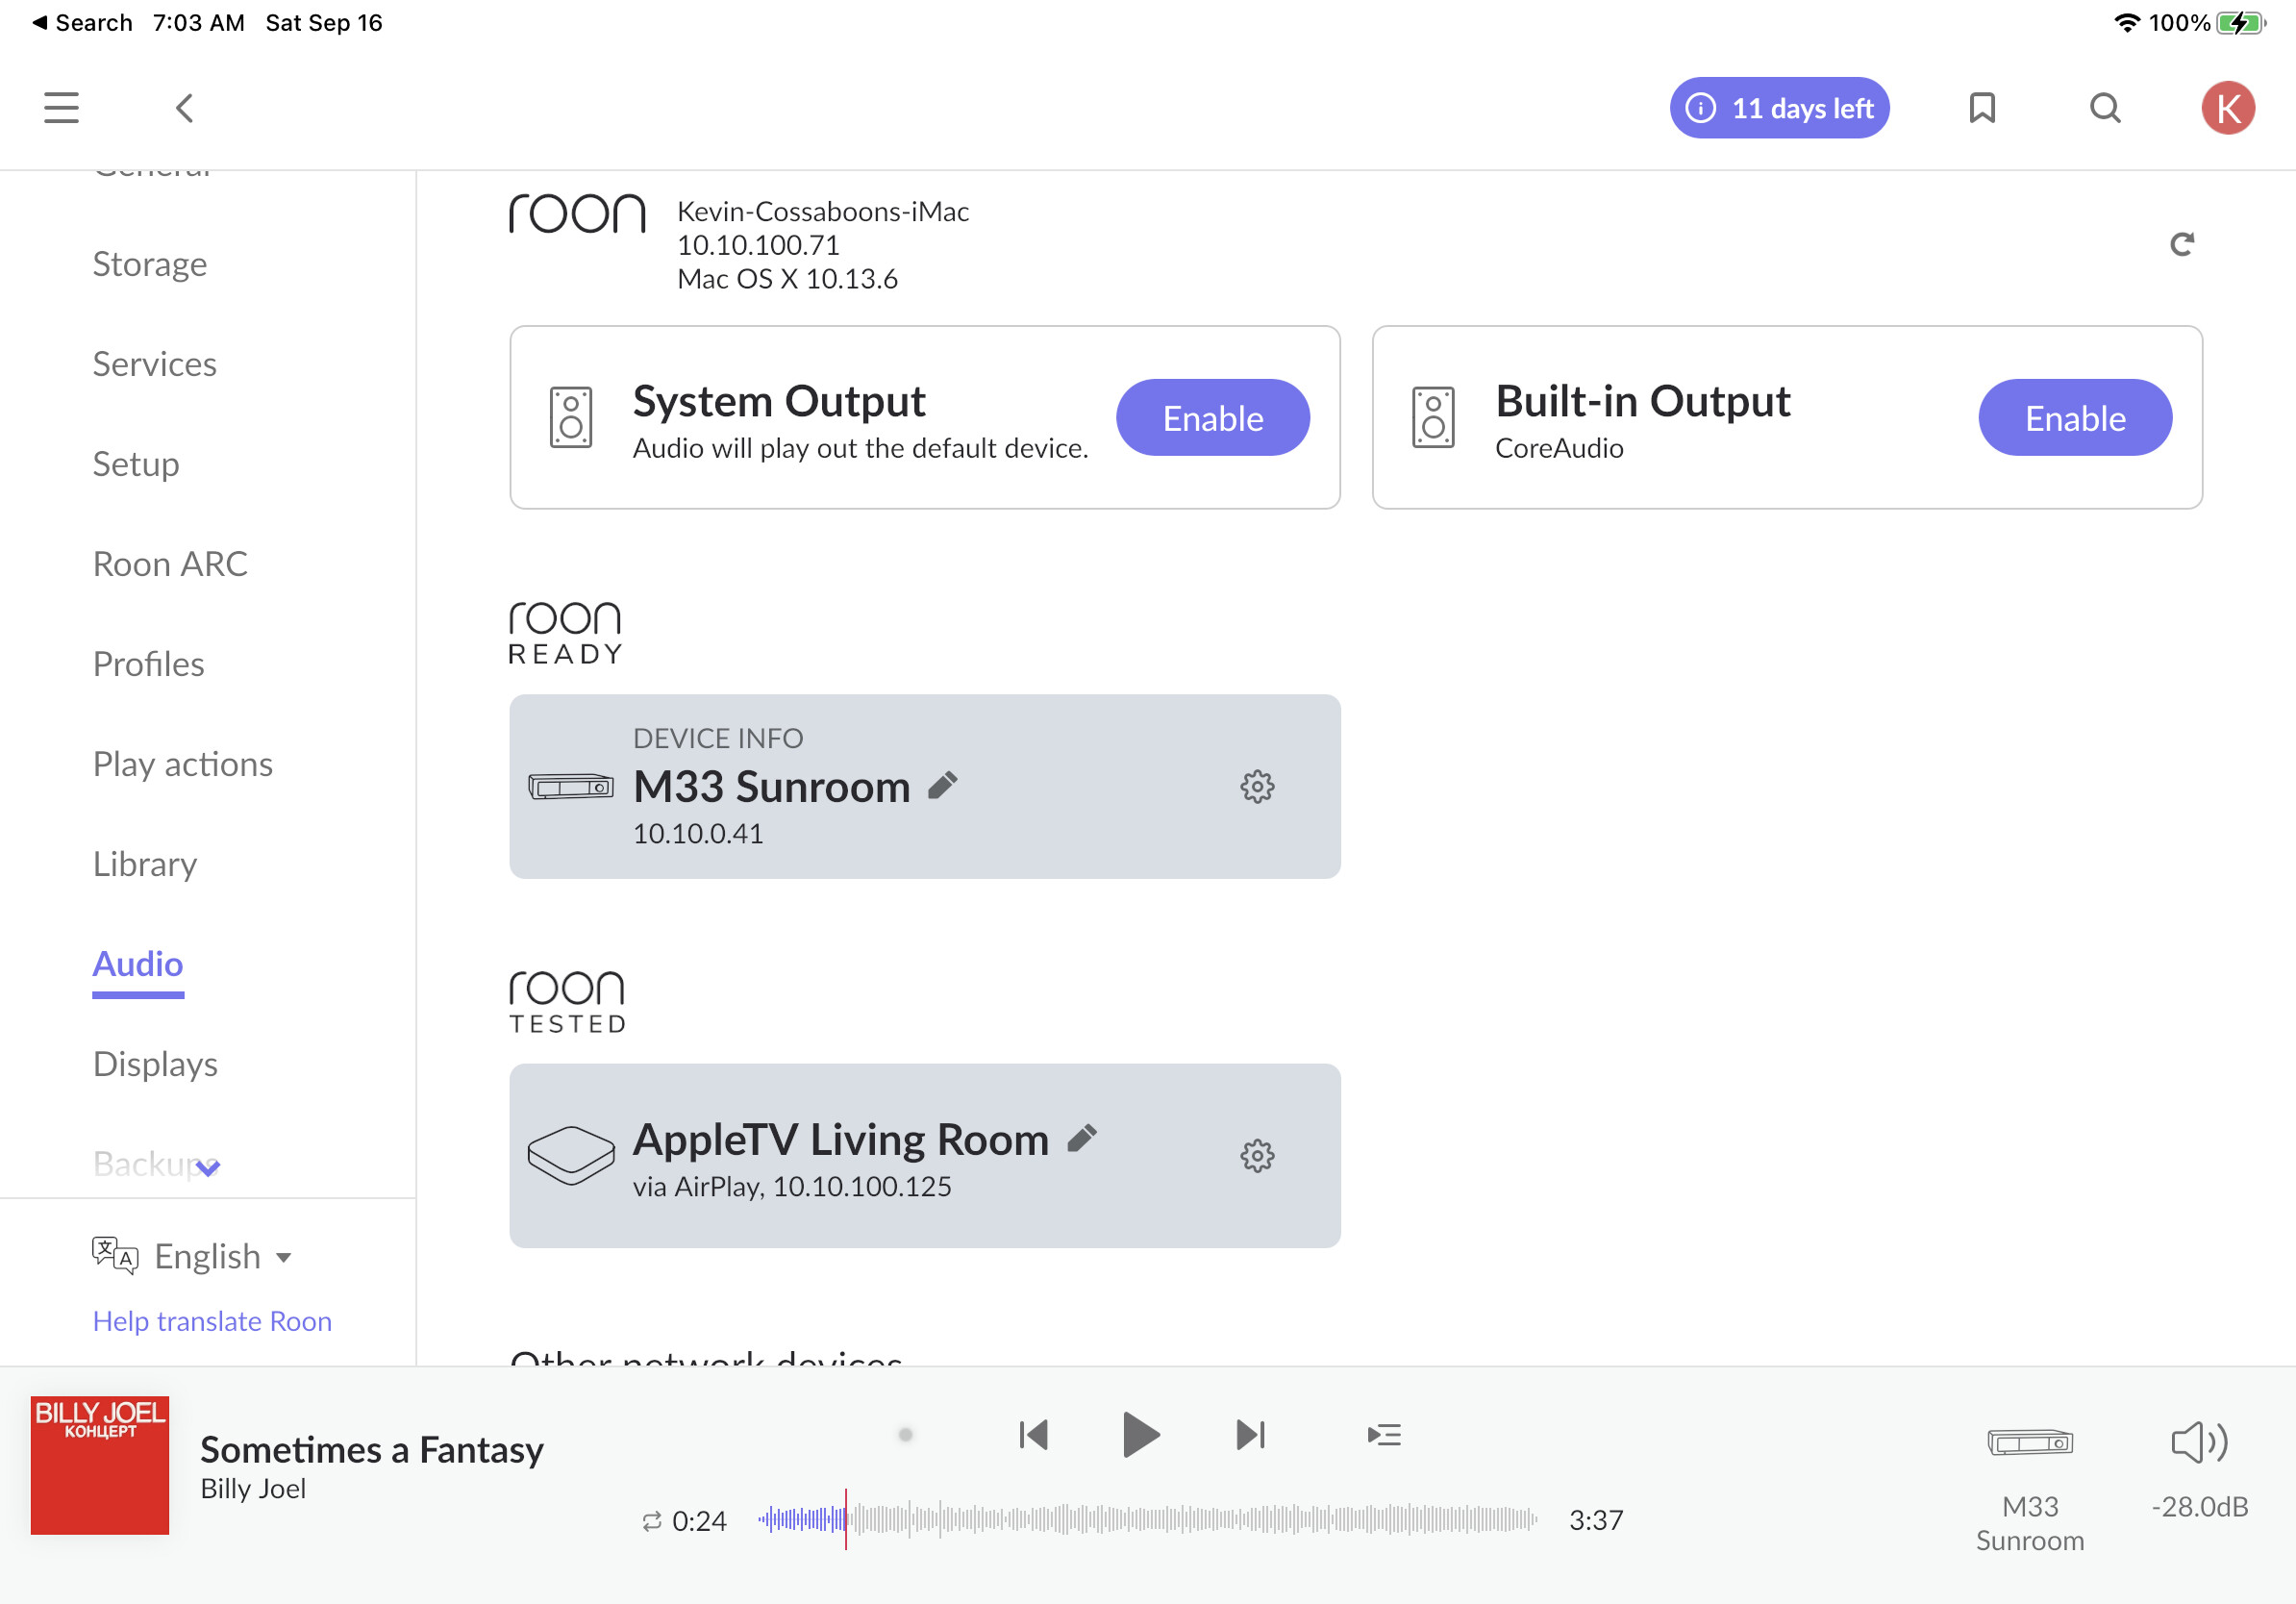Open the Roon ARC settings section

click(x=170, y=564)
